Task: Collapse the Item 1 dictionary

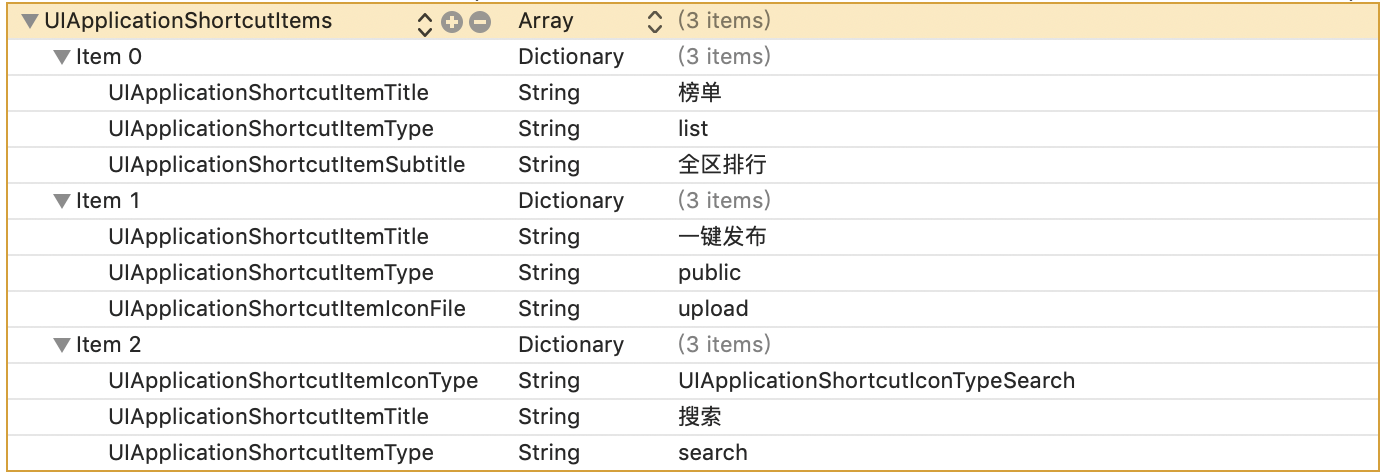Action: pyautogui.click(x=62, y=202)
